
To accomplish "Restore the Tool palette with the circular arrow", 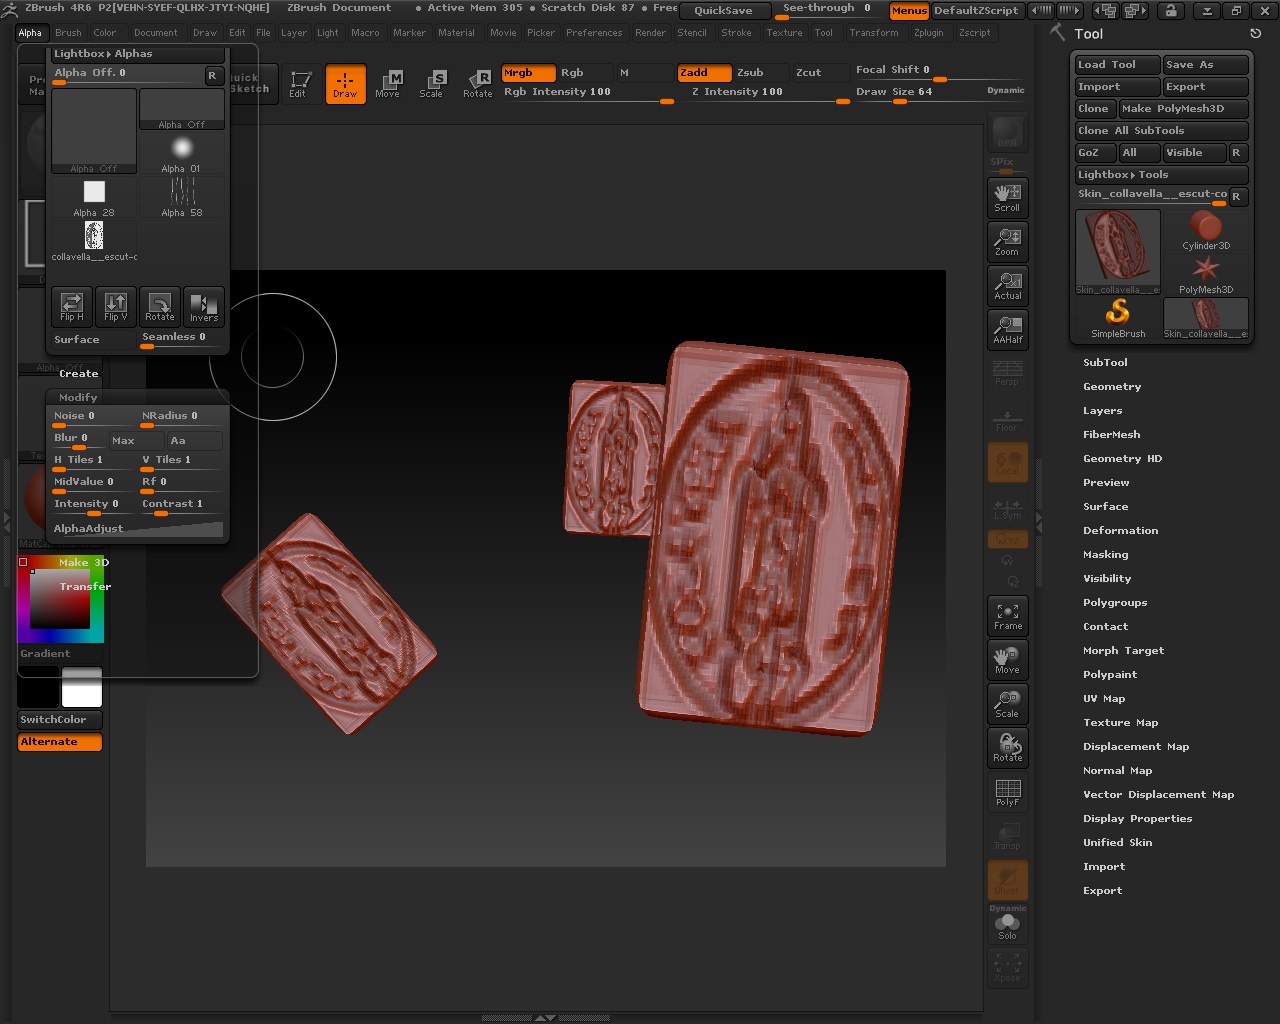I will (x=1256, y=33).
